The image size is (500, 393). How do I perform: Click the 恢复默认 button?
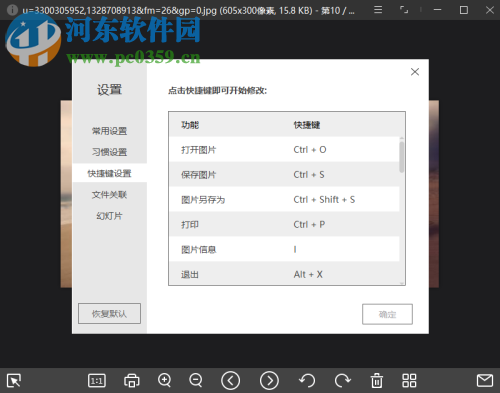pyautogui.click(x=109, y=313)
